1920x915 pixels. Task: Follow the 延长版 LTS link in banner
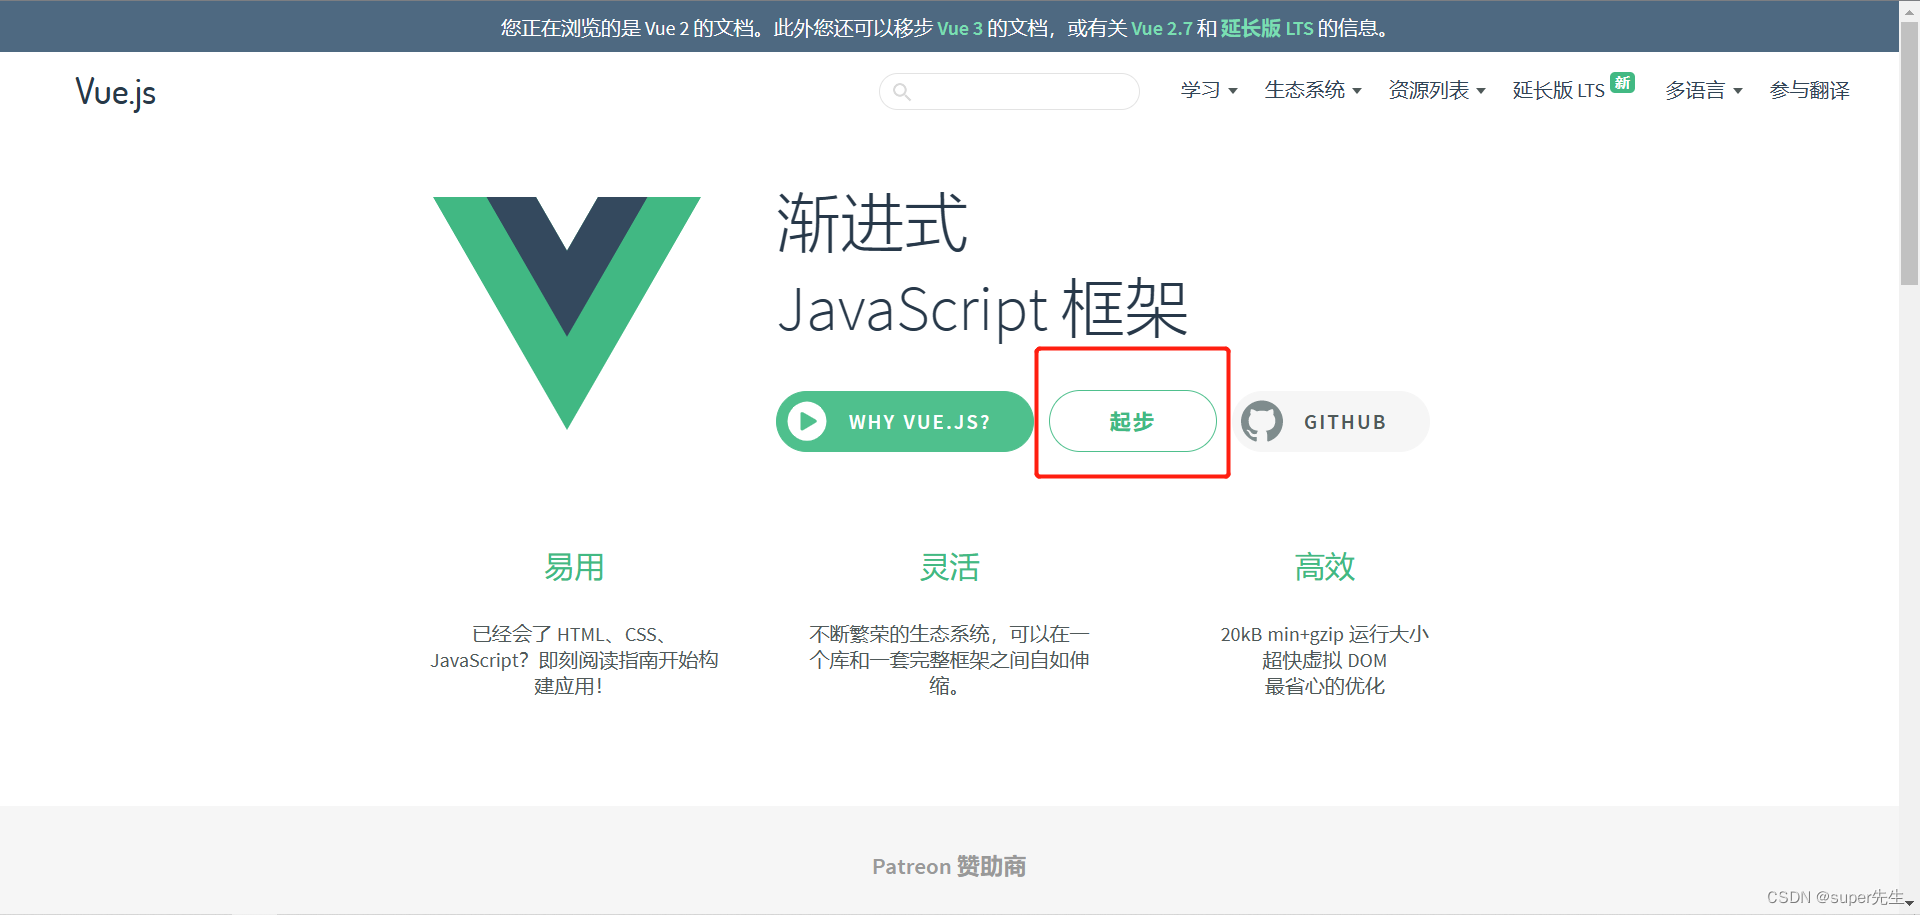1266,28
